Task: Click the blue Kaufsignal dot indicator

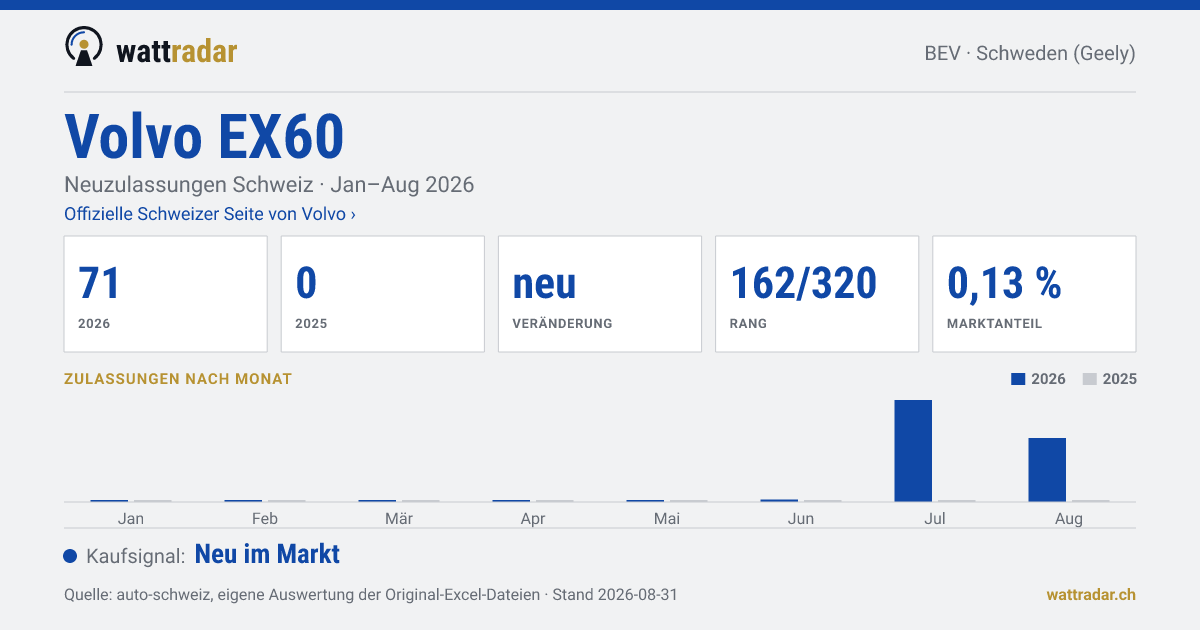Action: [x=70, y=556]
